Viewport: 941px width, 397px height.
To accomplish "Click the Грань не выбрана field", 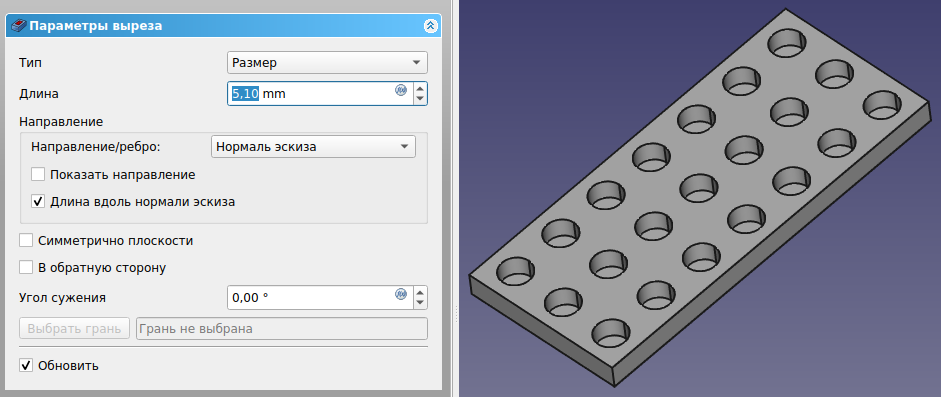I will click(281, 329).
